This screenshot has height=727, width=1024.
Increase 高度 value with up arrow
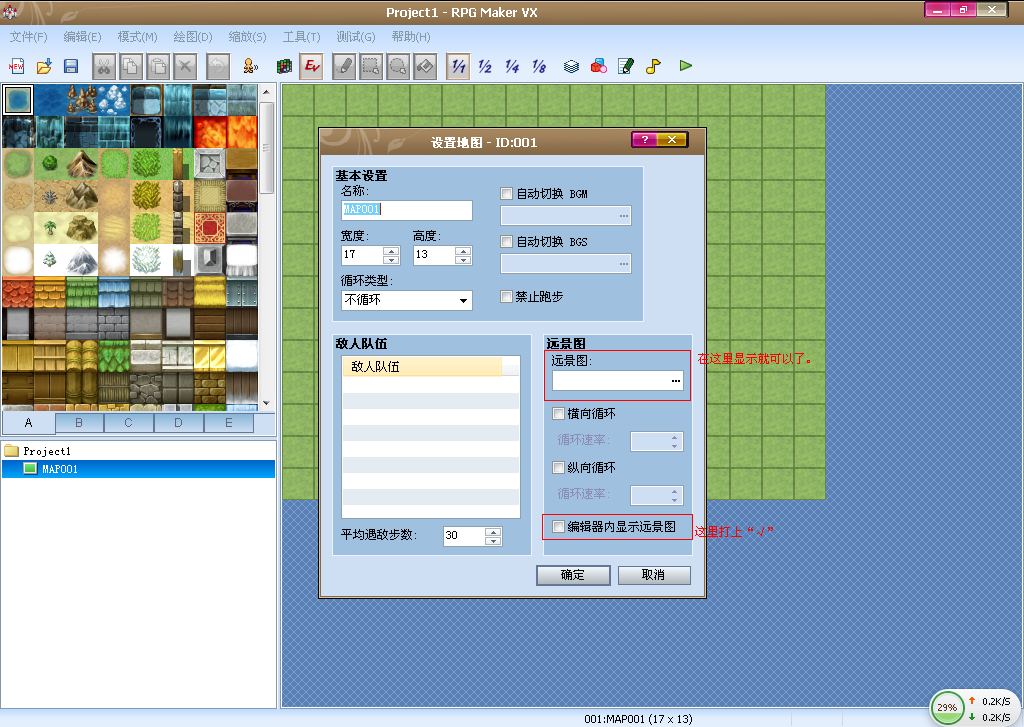click(463, 251)
